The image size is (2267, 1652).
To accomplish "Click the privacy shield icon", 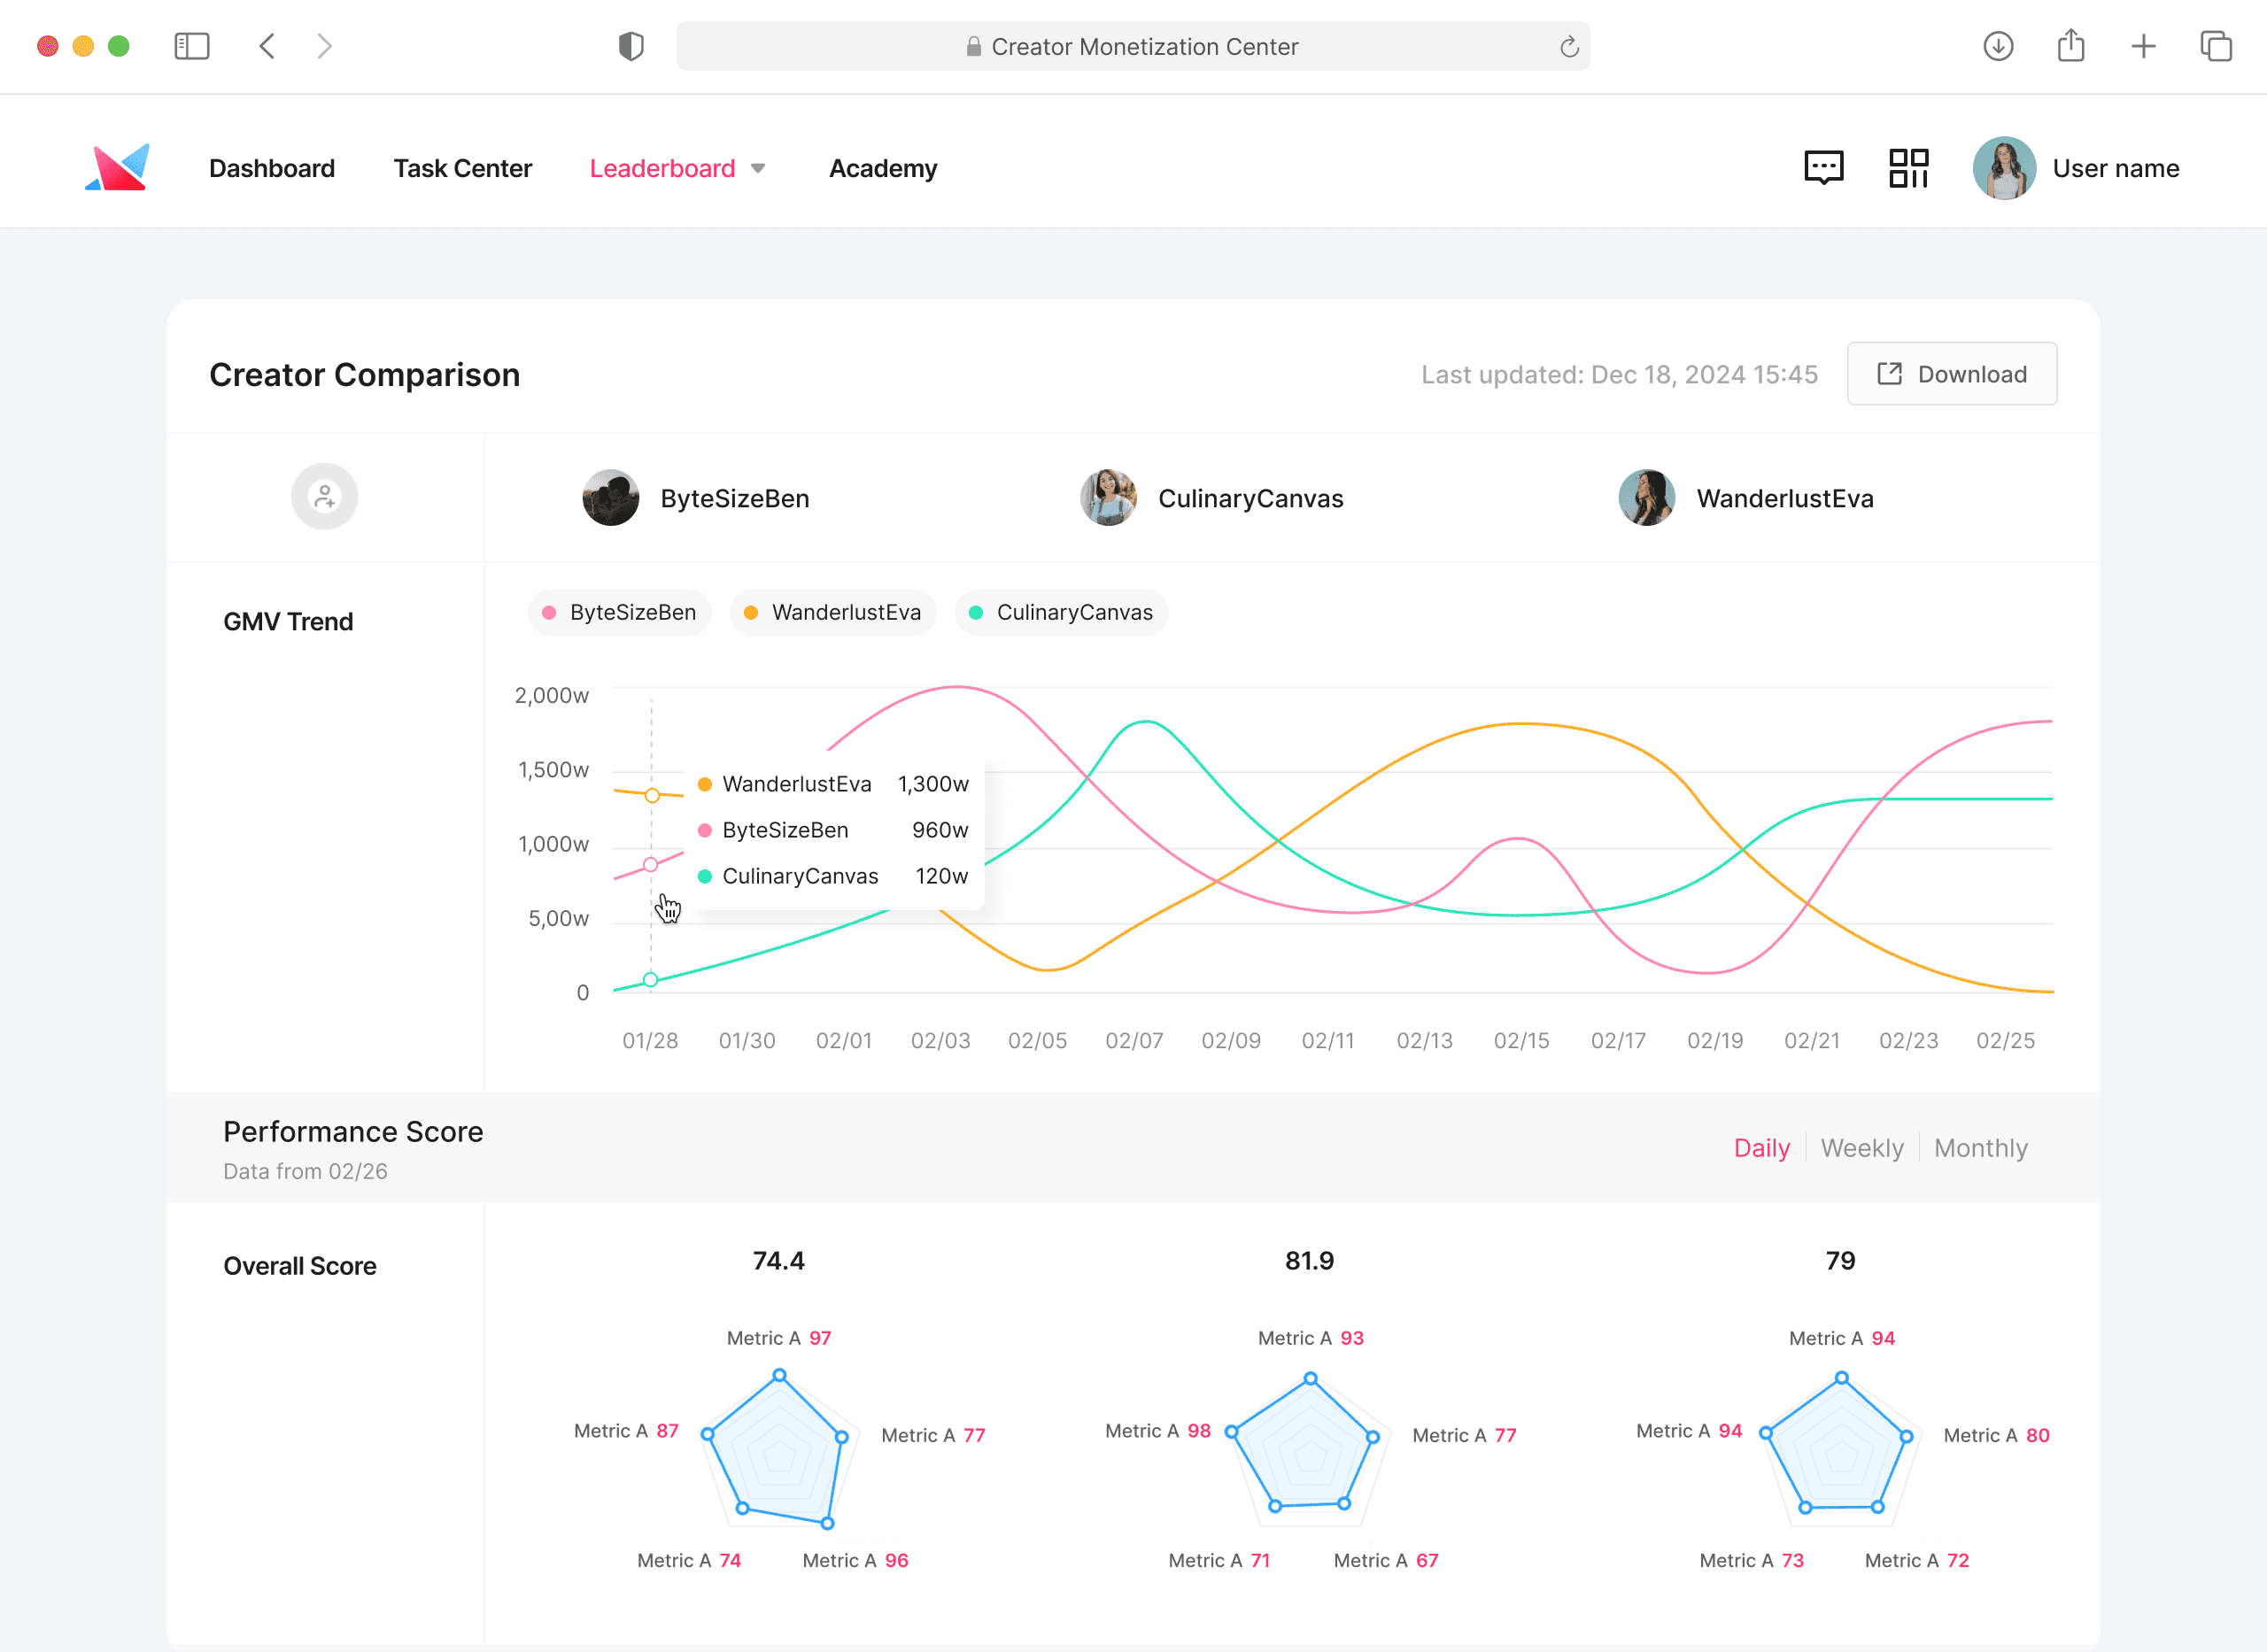I will (x=631, y=46).
